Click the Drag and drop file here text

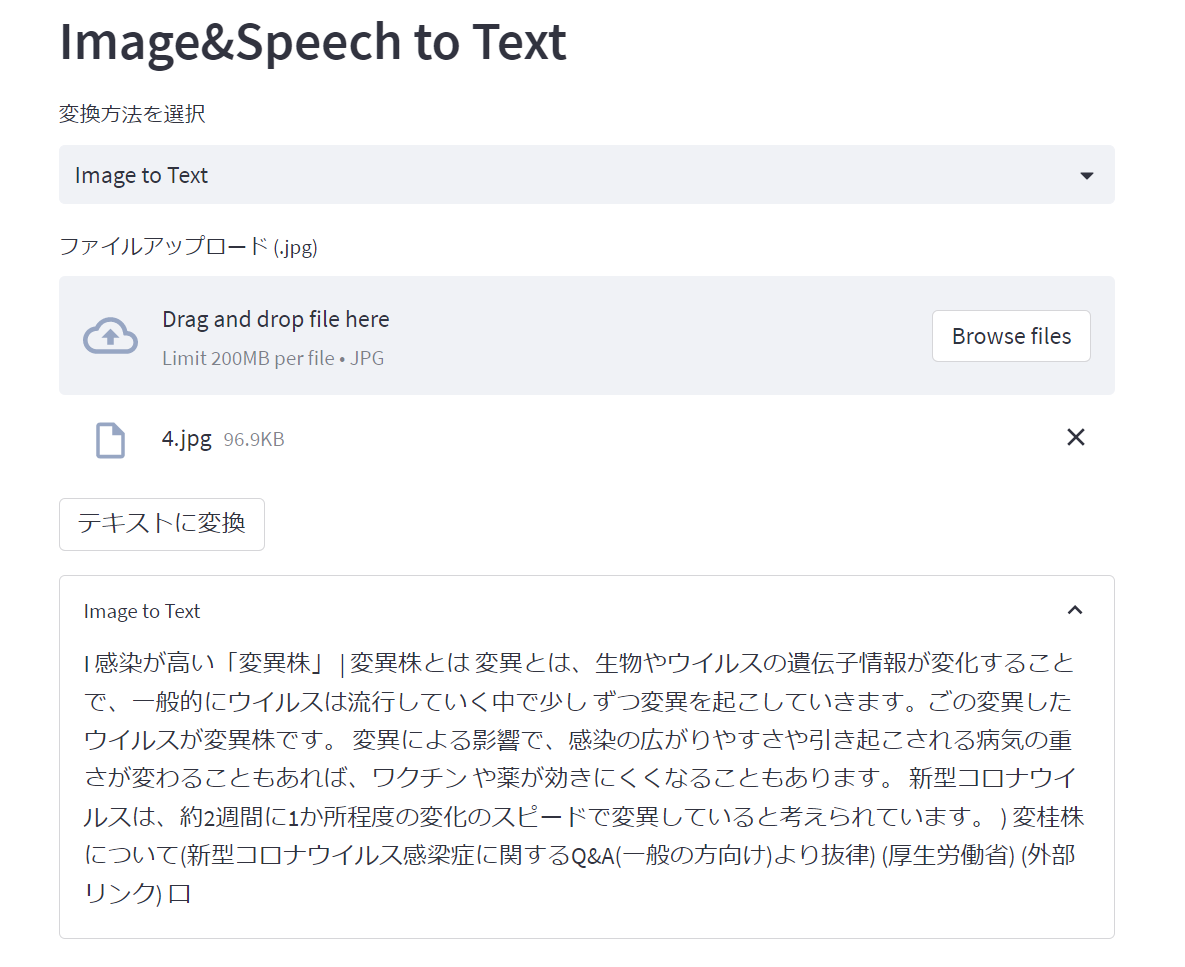[276, 319]
